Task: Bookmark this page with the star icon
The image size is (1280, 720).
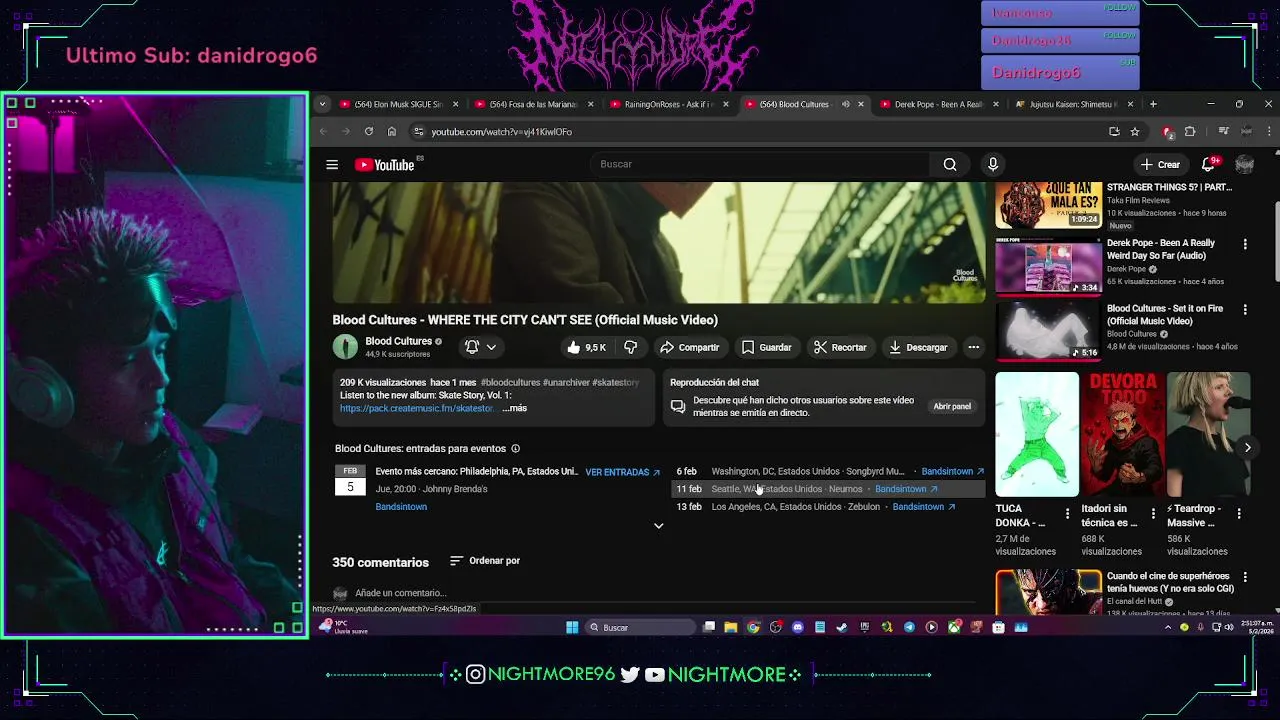Action: click(x=1135, y=131)
